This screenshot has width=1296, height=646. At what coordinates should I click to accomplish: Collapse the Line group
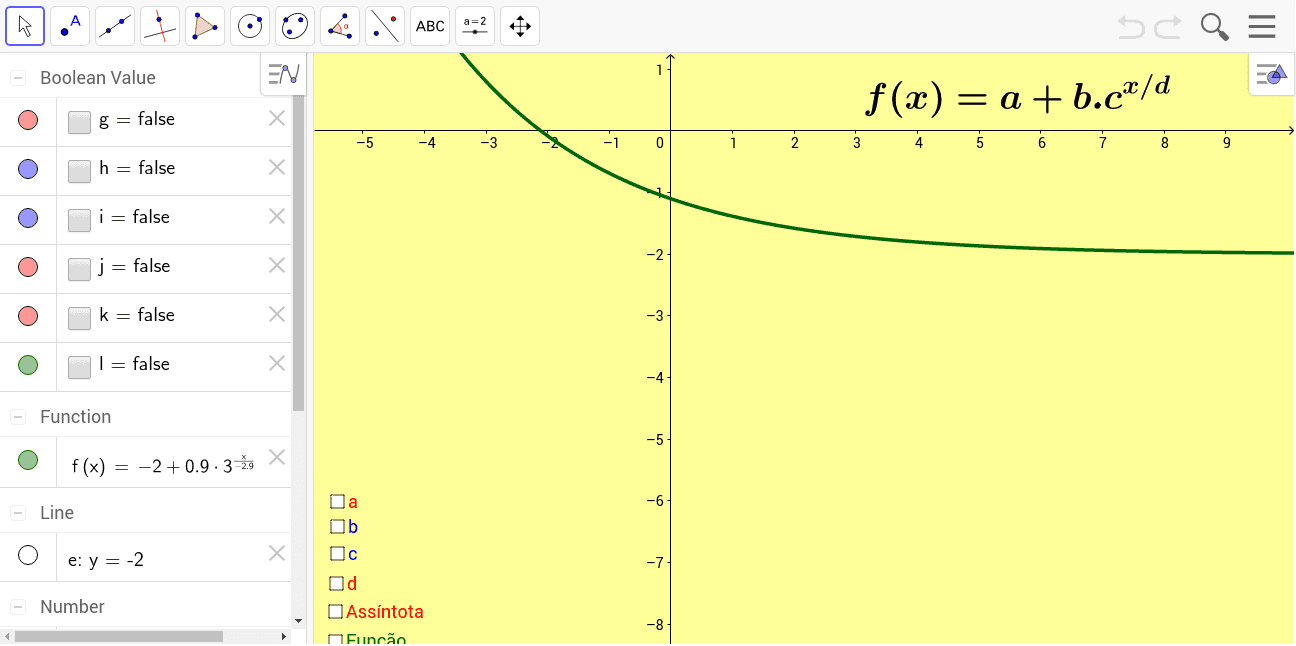point(18,513)
